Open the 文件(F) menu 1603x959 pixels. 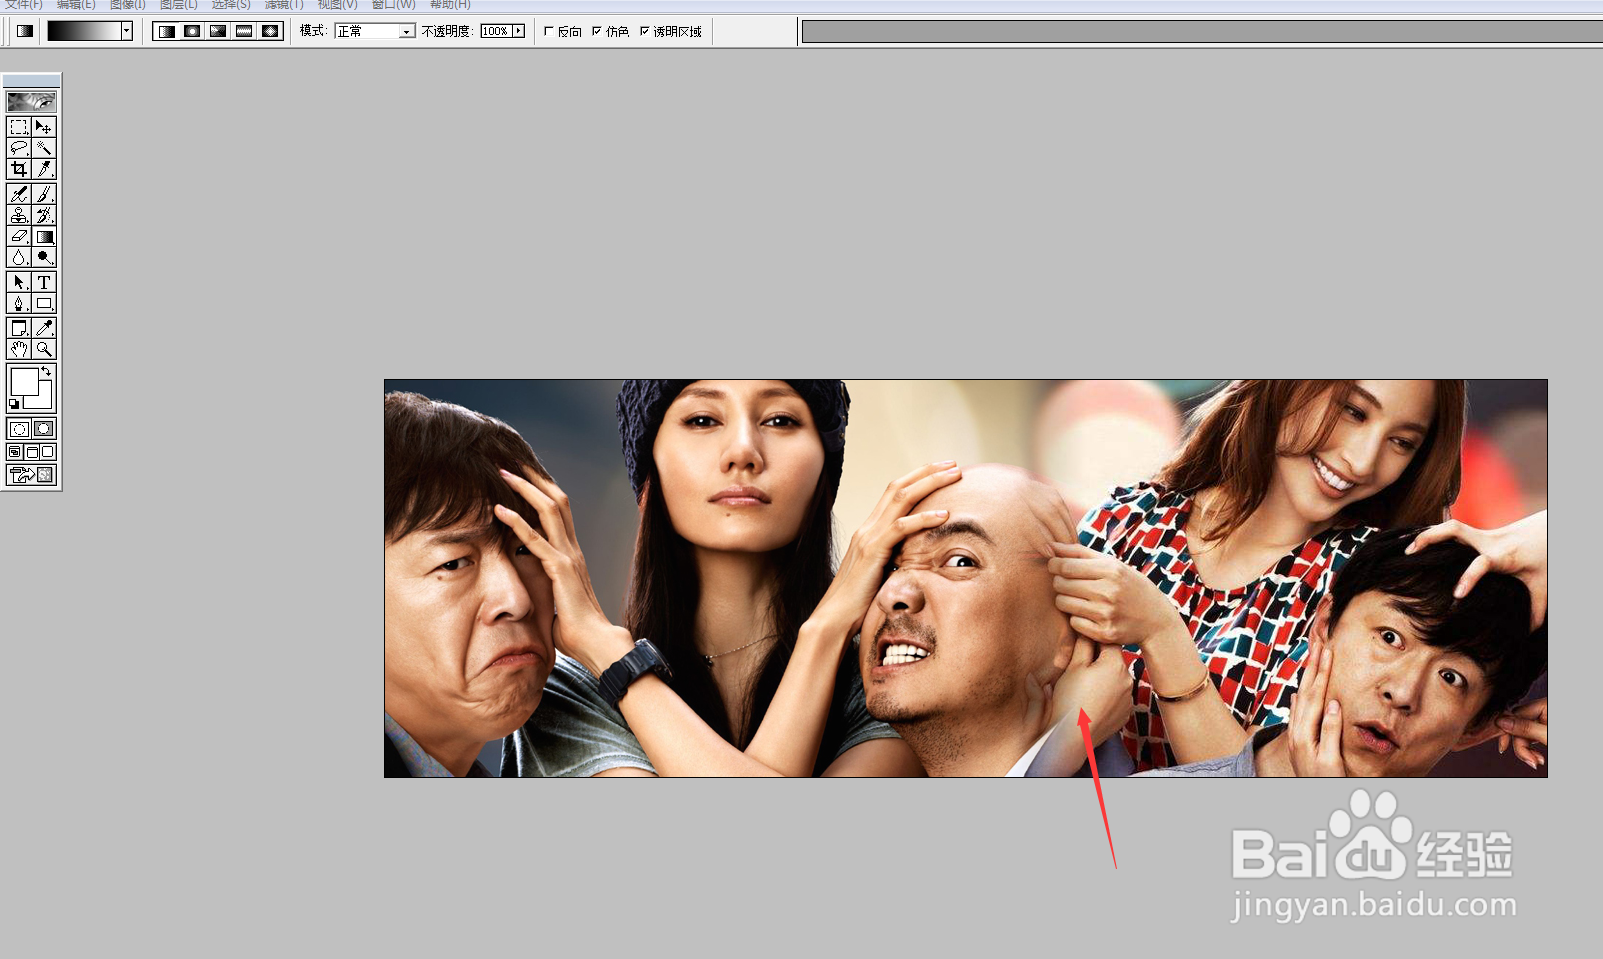pos(24,5)
